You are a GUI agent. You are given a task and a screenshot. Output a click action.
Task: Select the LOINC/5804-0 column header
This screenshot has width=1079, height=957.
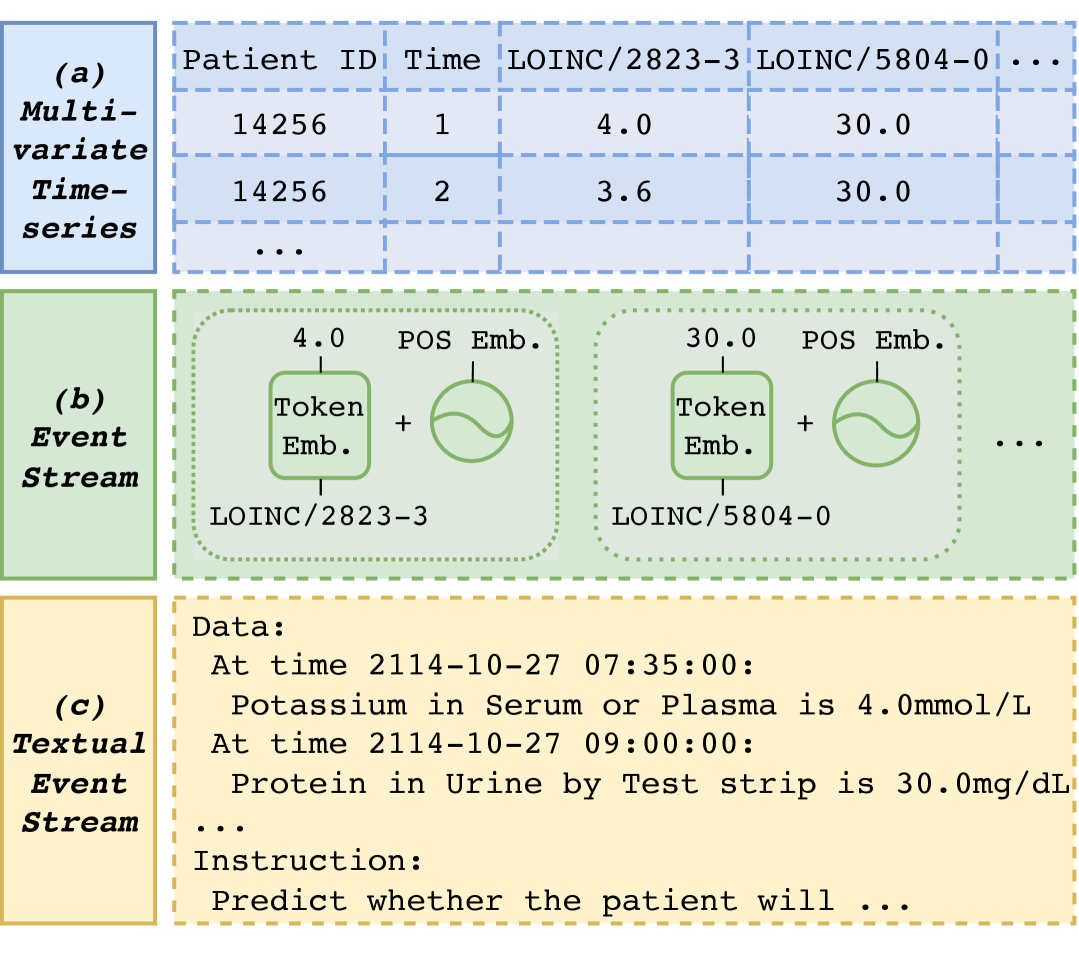click(x=873, y=59)
